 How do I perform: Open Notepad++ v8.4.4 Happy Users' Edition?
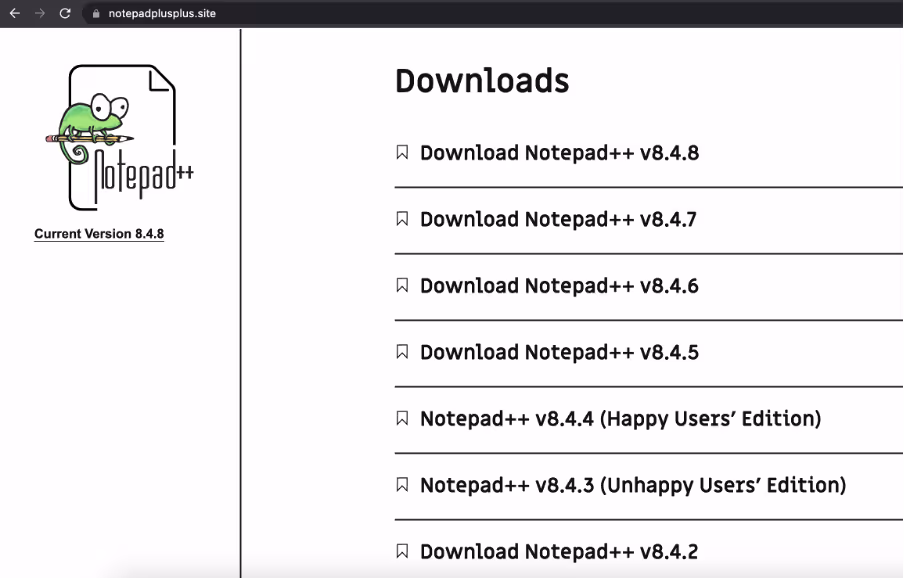point(620,419)
